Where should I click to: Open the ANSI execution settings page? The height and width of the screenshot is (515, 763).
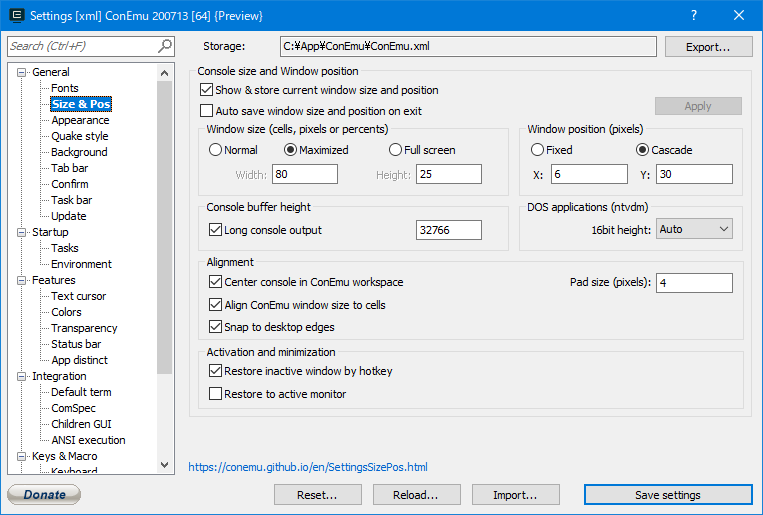tap(89, 441)
